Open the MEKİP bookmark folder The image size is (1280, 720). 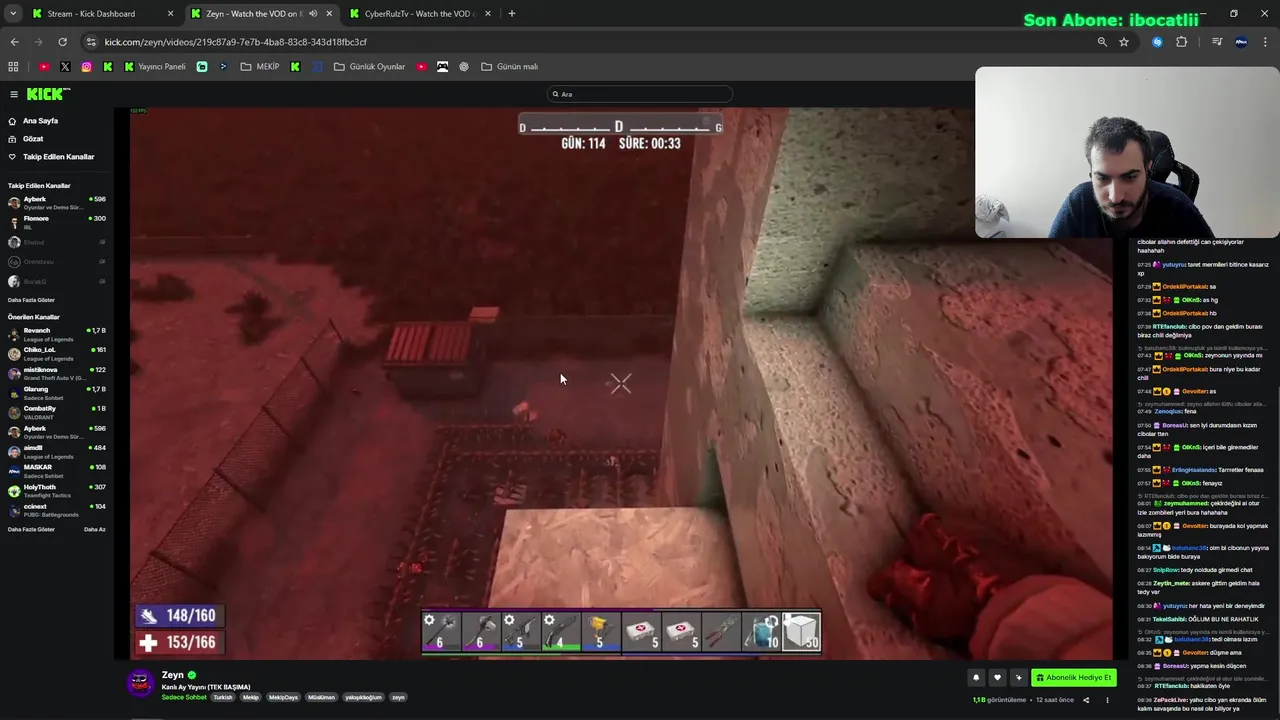tap(260, 67)
